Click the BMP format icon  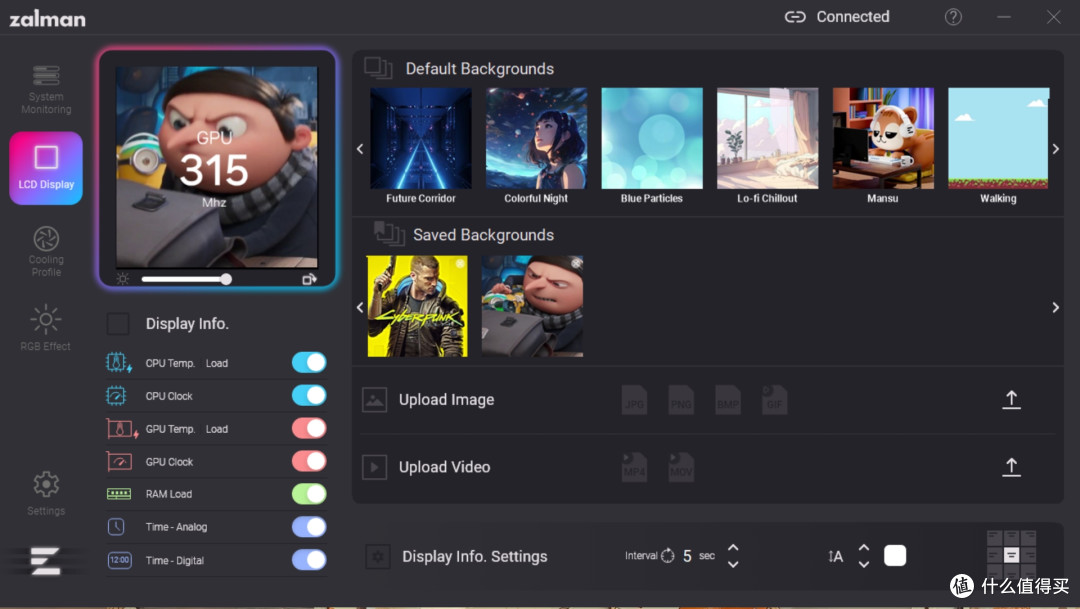click(x=727, y=400)
